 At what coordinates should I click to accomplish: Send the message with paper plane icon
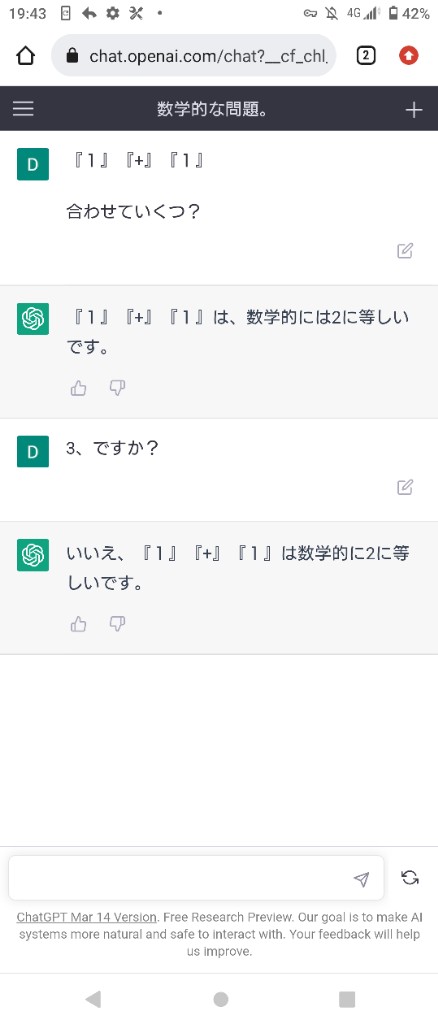(x=361, y=879)
